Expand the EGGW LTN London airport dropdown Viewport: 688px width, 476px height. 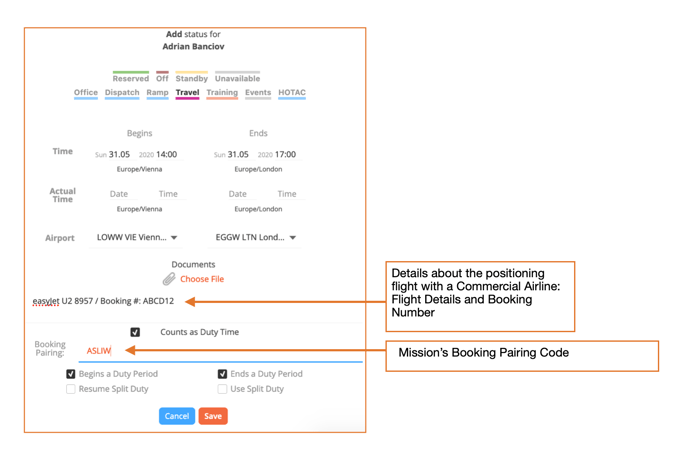[256, 238]
